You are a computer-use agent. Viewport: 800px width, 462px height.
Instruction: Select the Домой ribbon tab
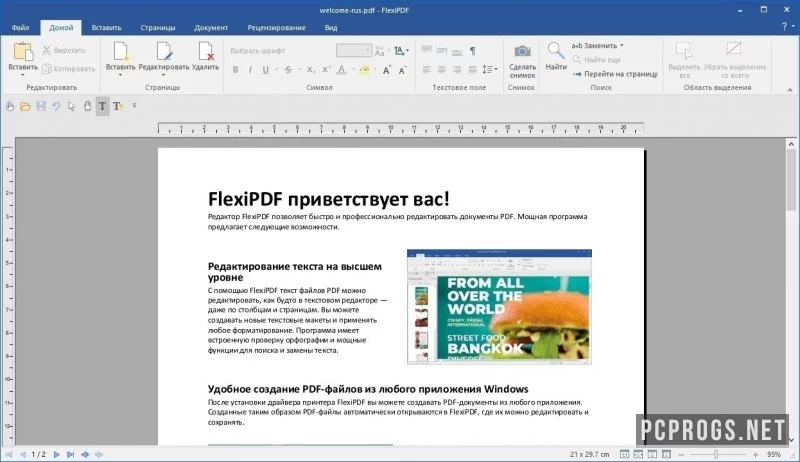point(61,28)
